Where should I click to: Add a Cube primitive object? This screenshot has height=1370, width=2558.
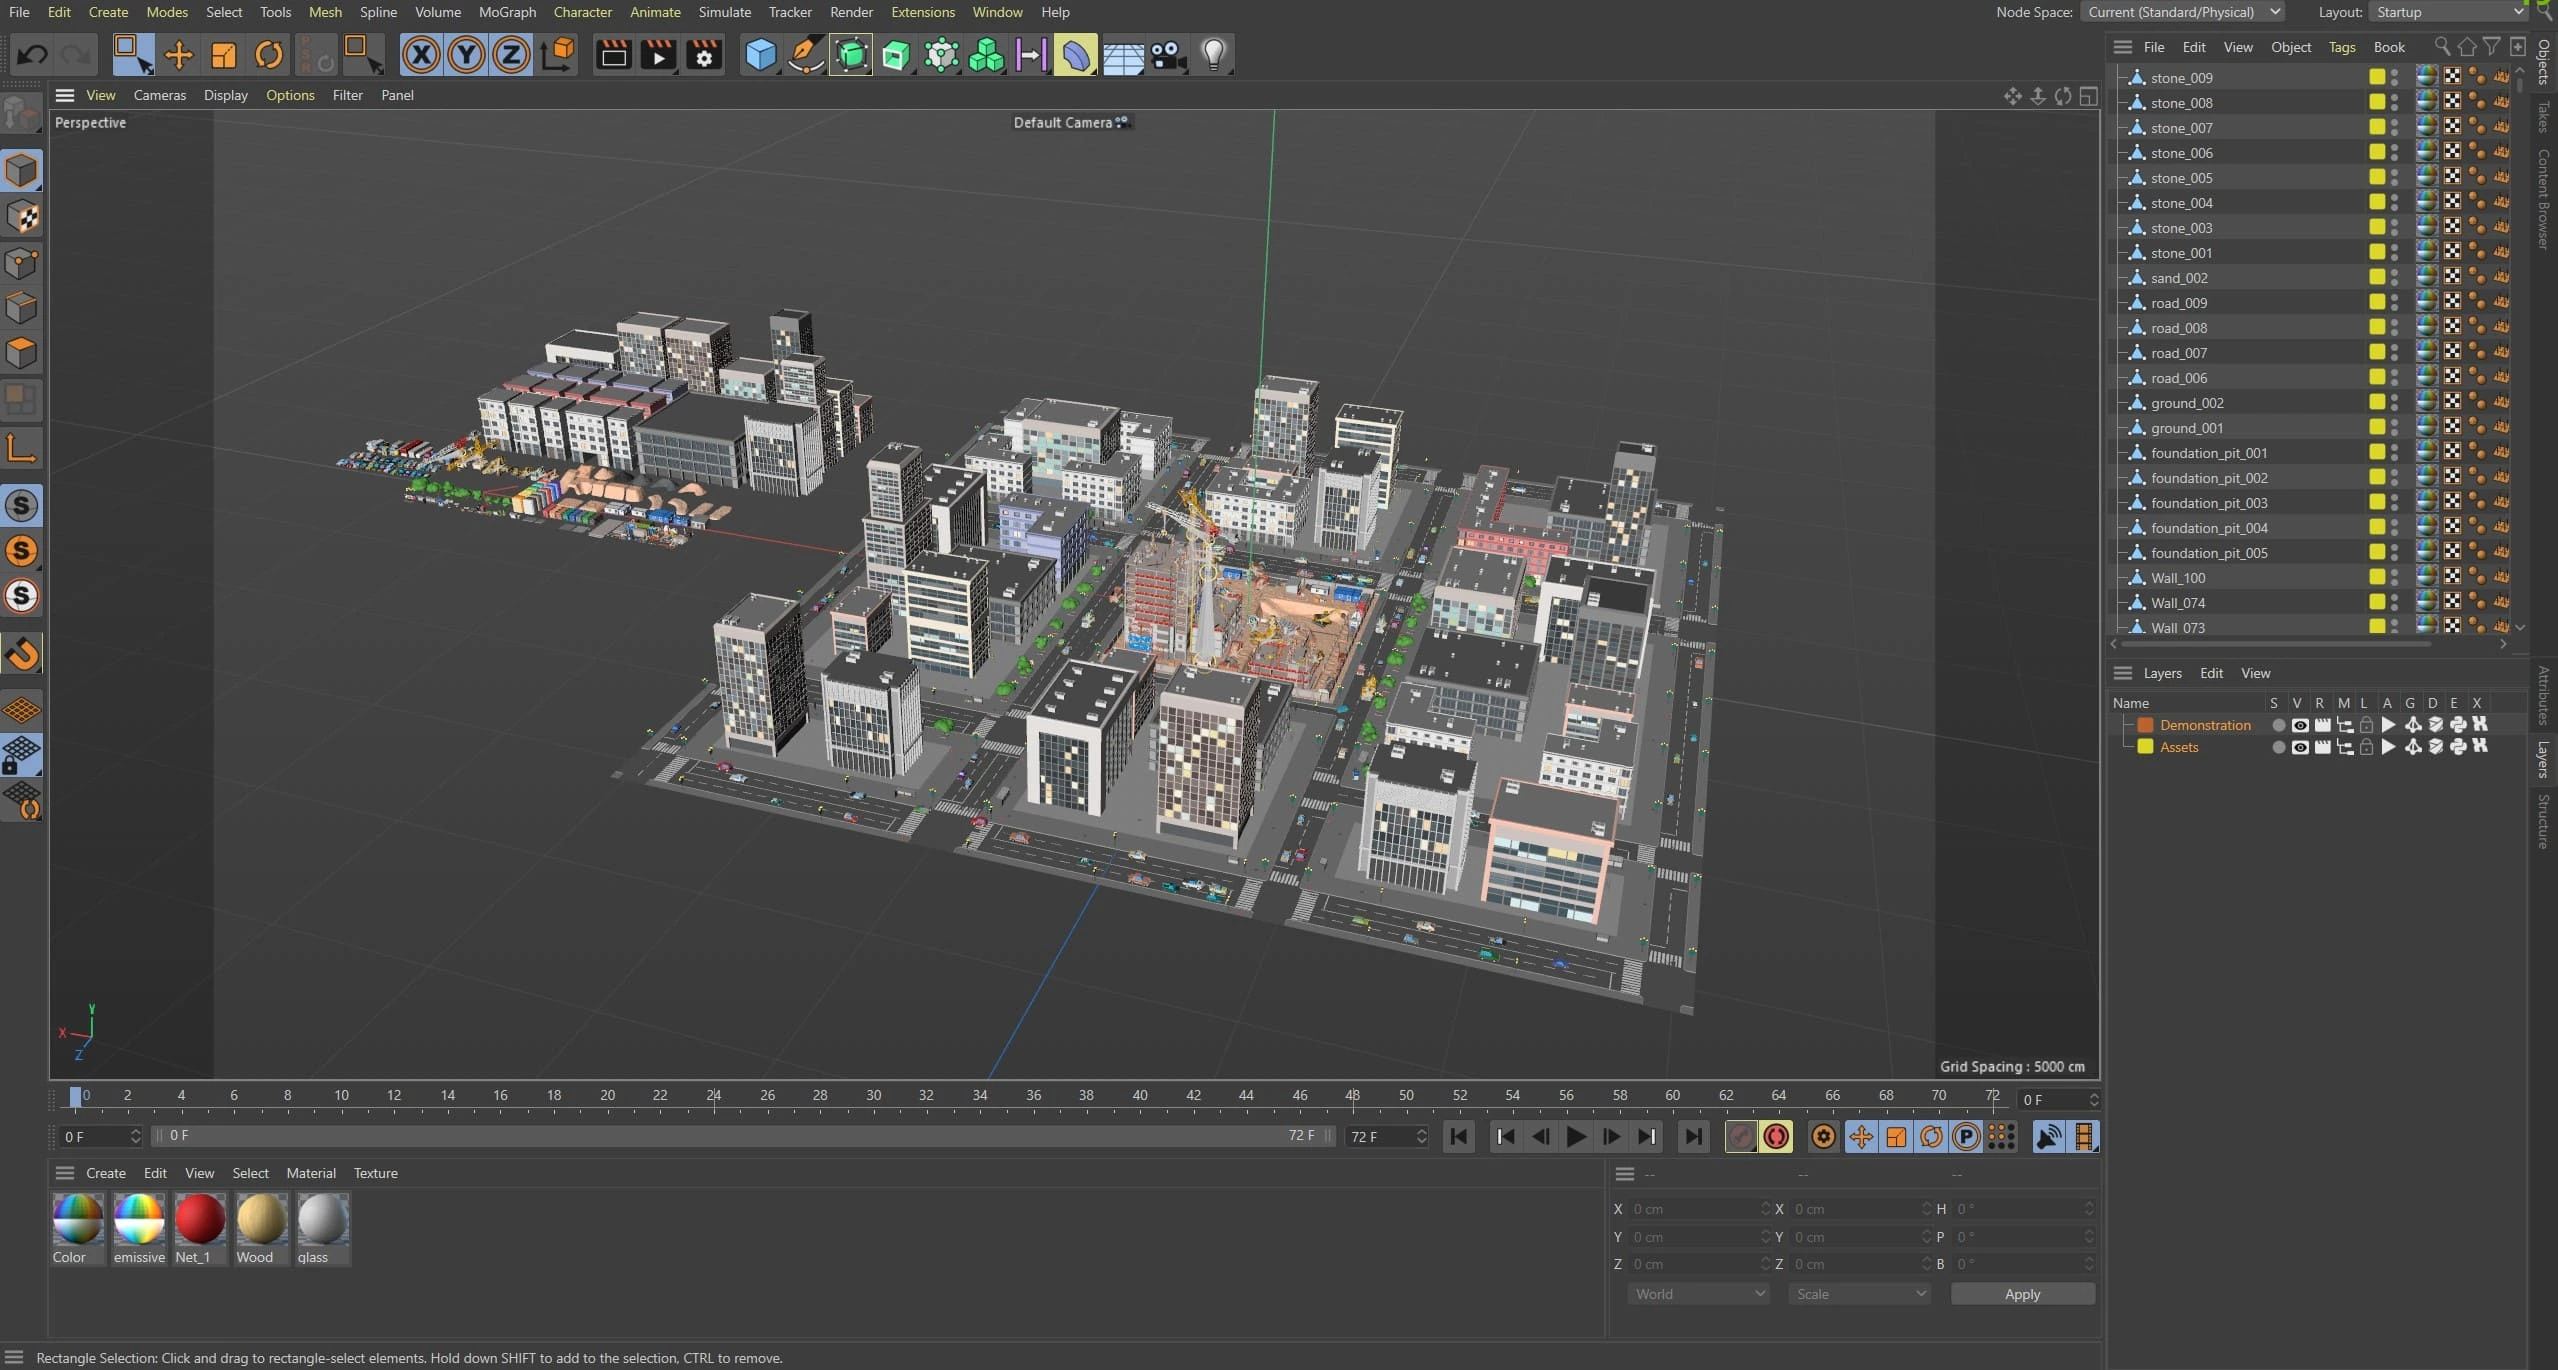[760, 55]
